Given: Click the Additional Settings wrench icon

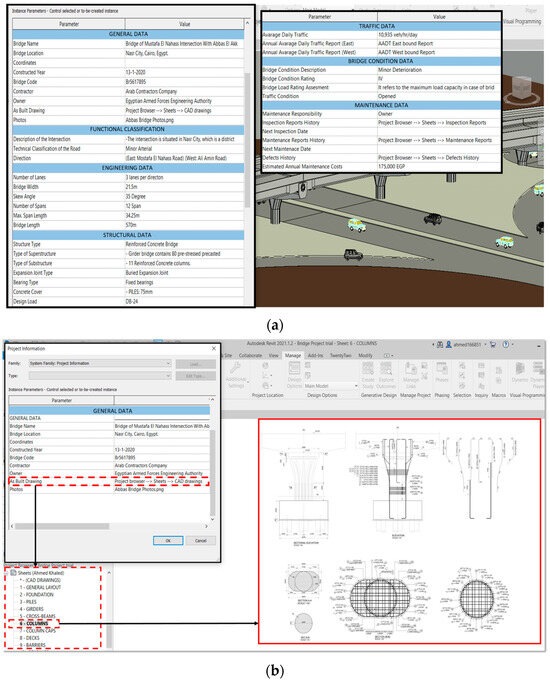Looking at the screenshot, I should coord(235,369).
